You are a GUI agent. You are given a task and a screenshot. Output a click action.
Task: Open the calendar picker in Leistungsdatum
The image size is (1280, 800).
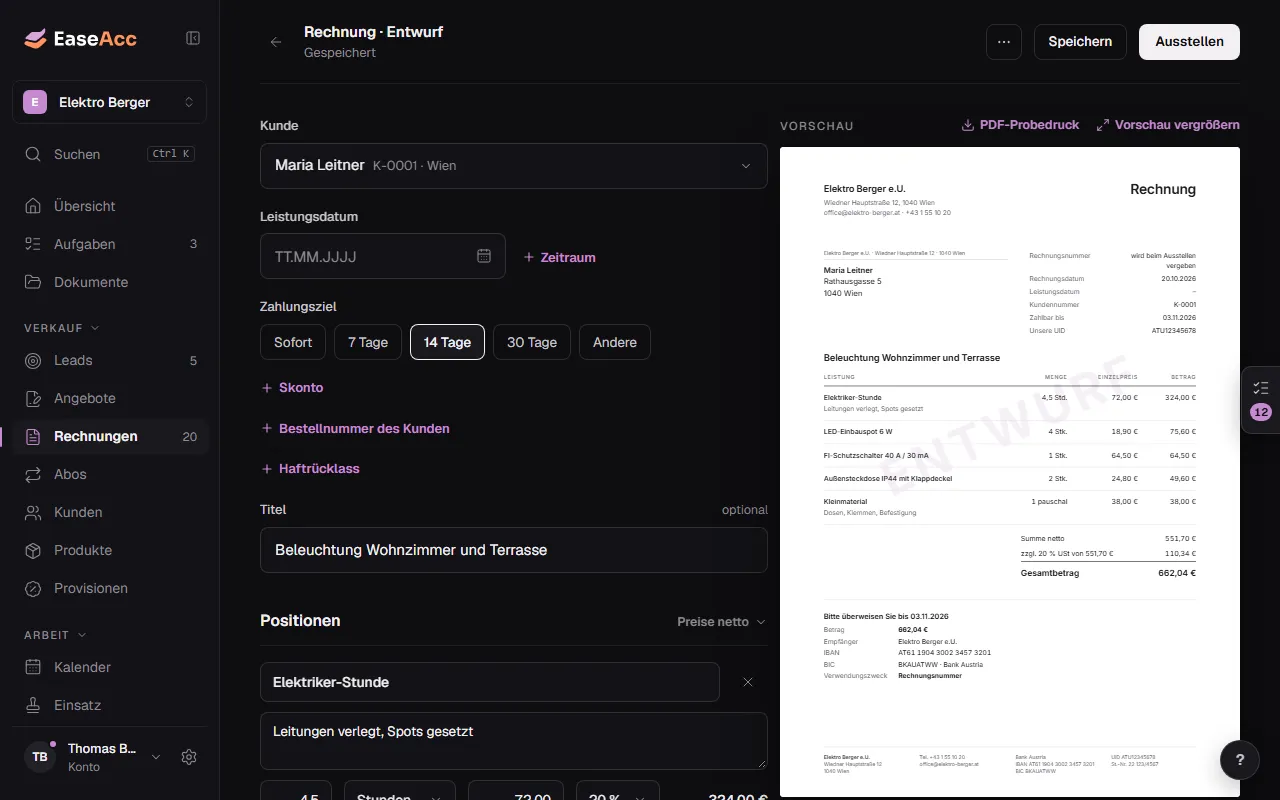click(484, 256)
